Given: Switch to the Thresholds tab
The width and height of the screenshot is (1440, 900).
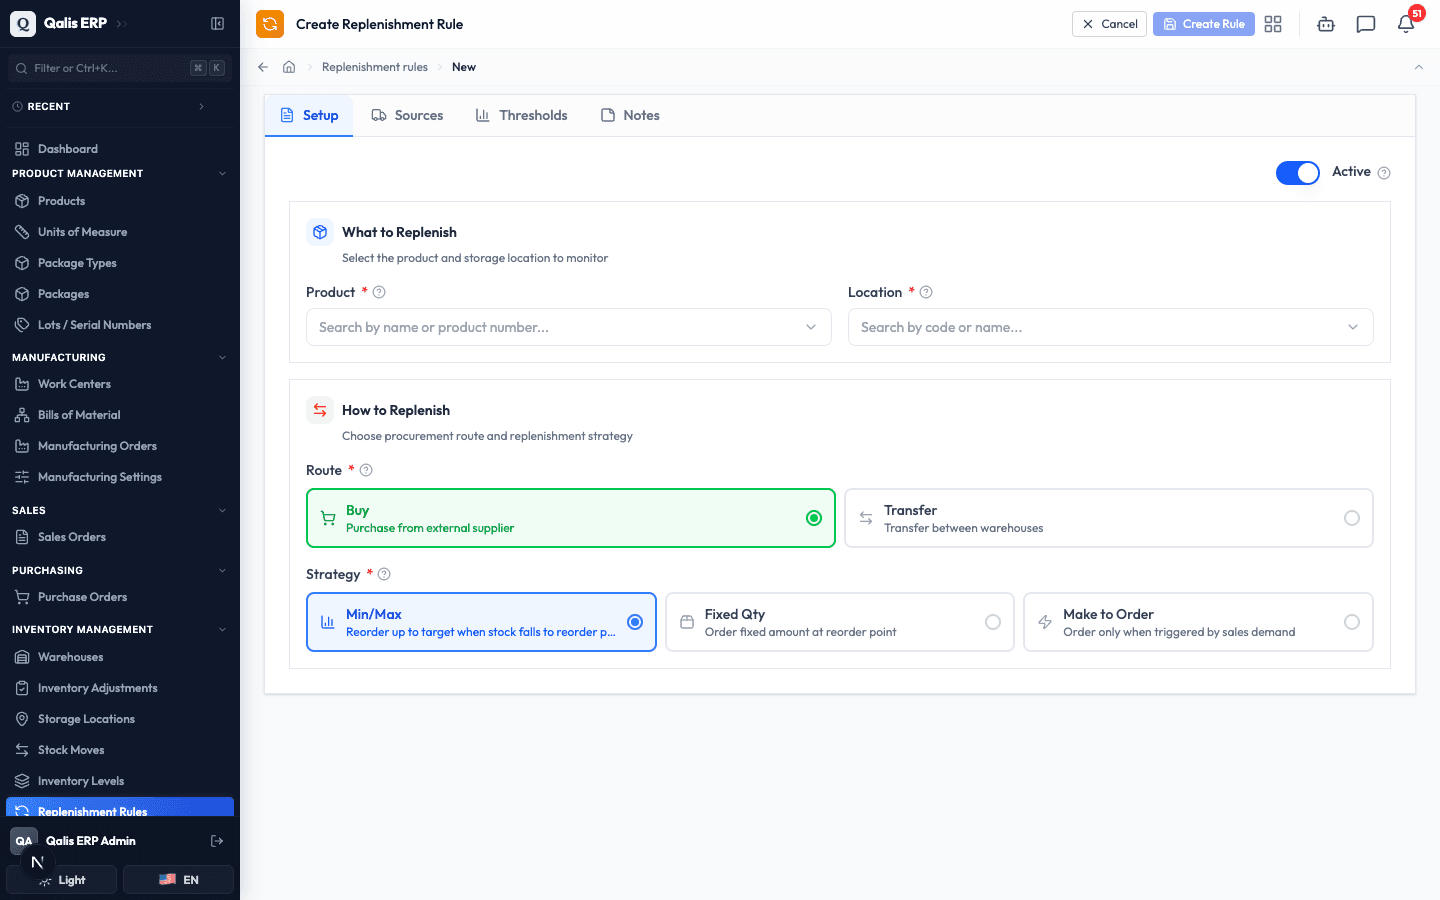Looking at the screenshot, I should tap(521, 115).
